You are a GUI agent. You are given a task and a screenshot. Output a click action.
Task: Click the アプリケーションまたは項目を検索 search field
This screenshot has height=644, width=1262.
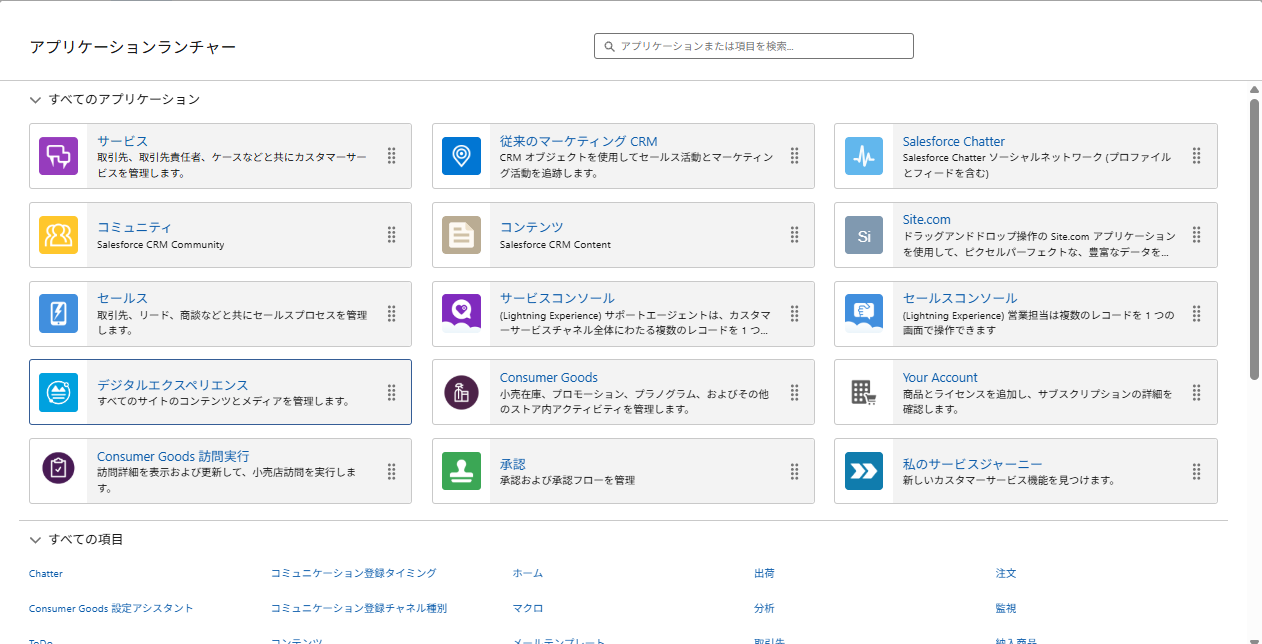tap(754, 46)
